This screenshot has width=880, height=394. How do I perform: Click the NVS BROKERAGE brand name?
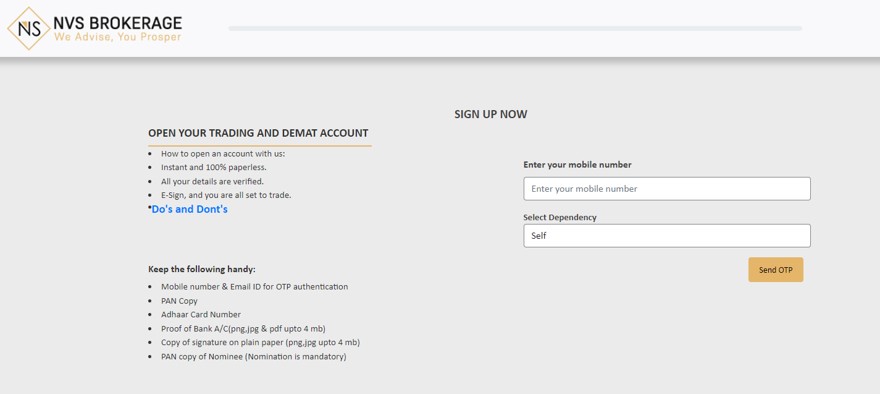(118, 23)
